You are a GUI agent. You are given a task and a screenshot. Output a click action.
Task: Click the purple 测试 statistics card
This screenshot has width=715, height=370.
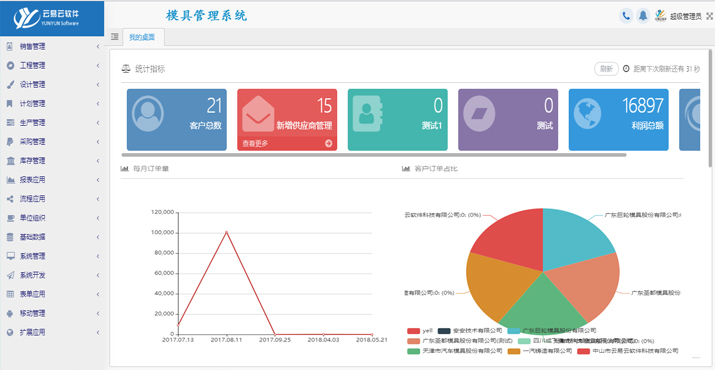[508, 120]
